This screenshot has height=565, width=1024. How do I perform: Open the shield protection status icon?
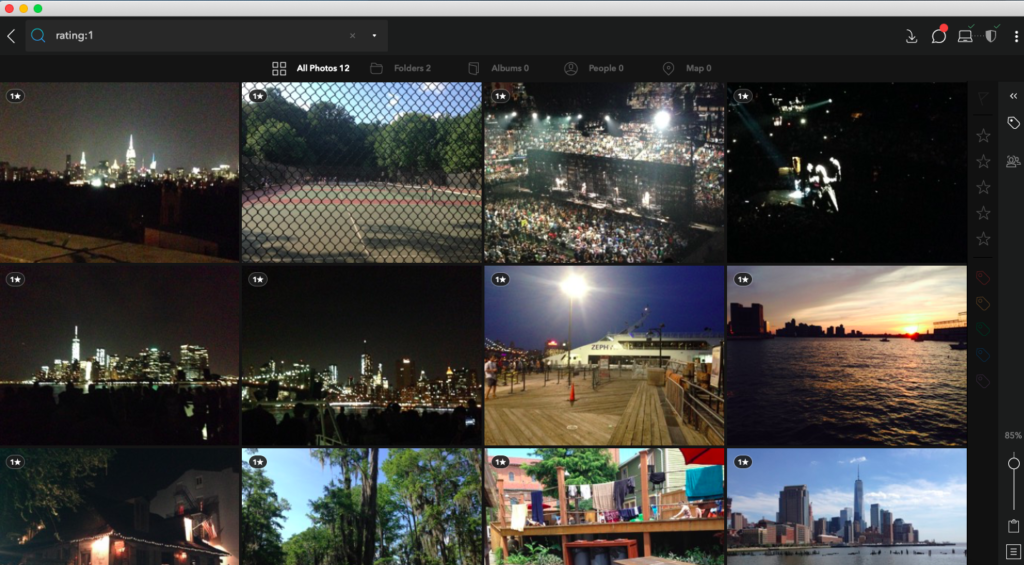(991, 36)
